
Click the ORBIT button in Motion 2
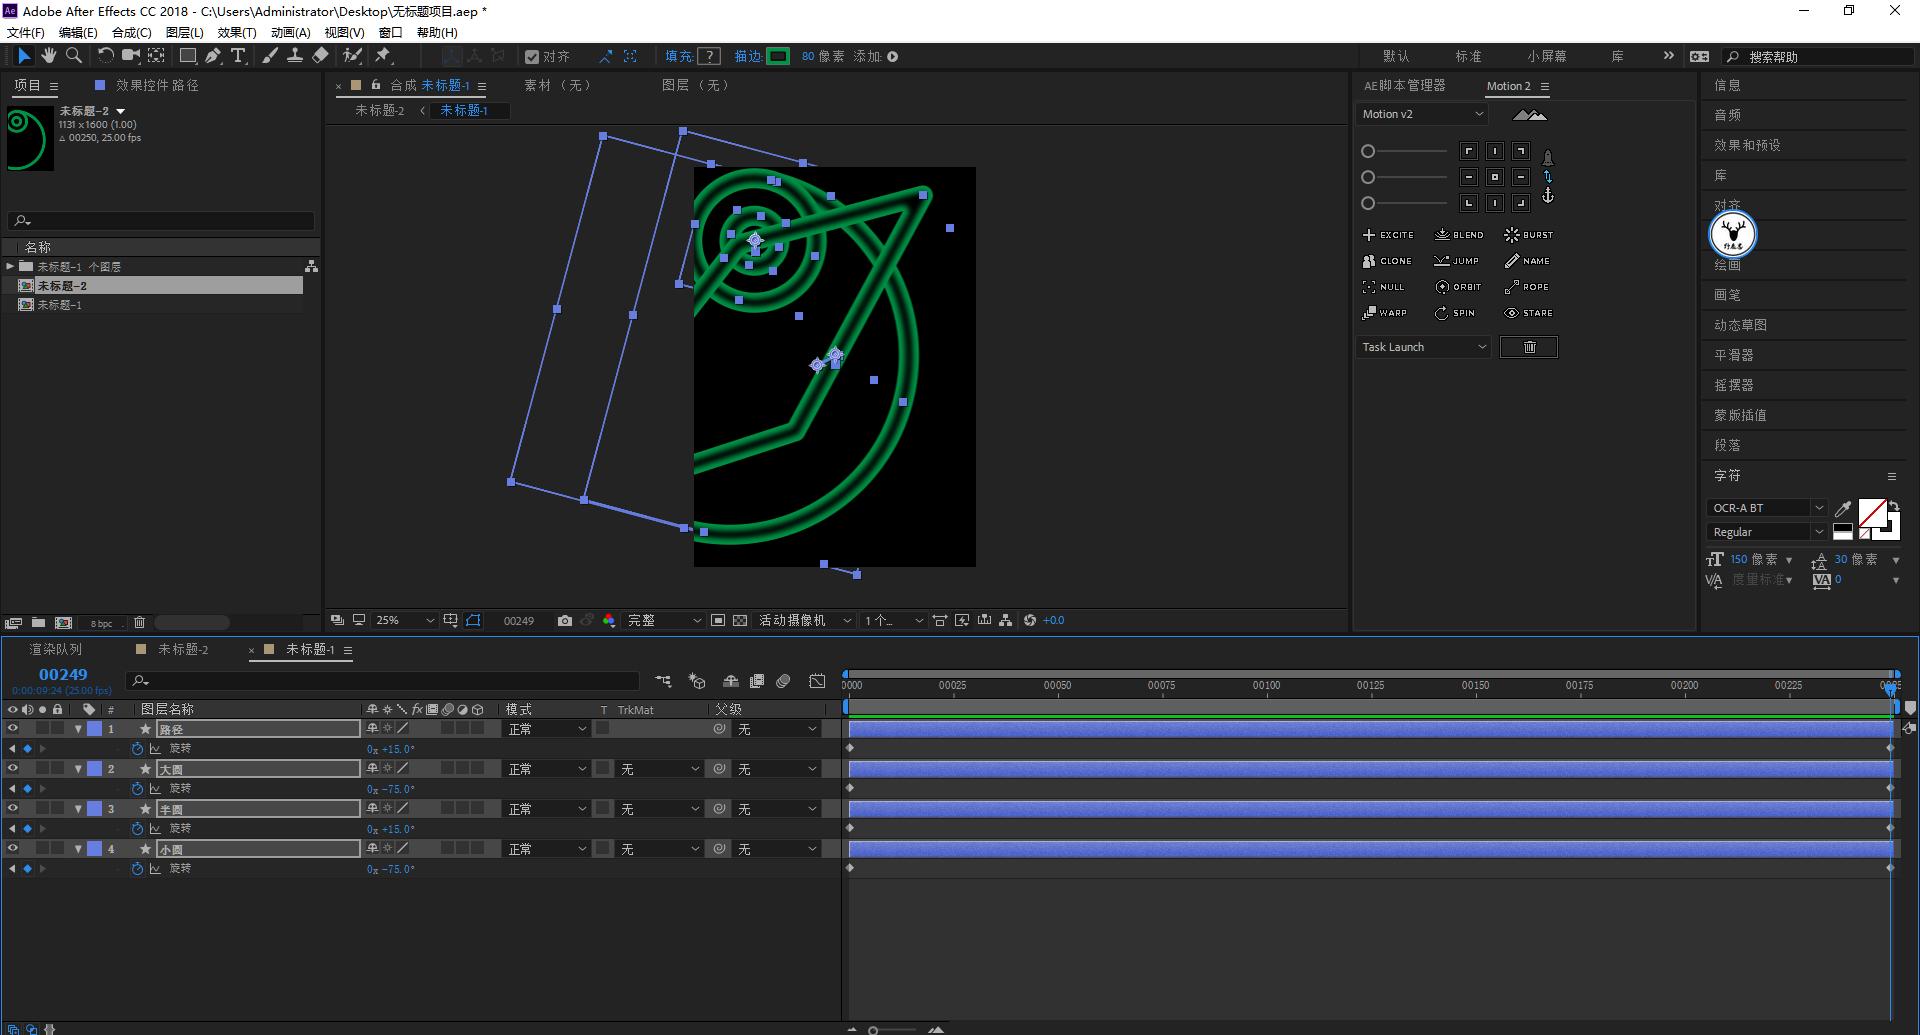click(x=1458, y=287)
